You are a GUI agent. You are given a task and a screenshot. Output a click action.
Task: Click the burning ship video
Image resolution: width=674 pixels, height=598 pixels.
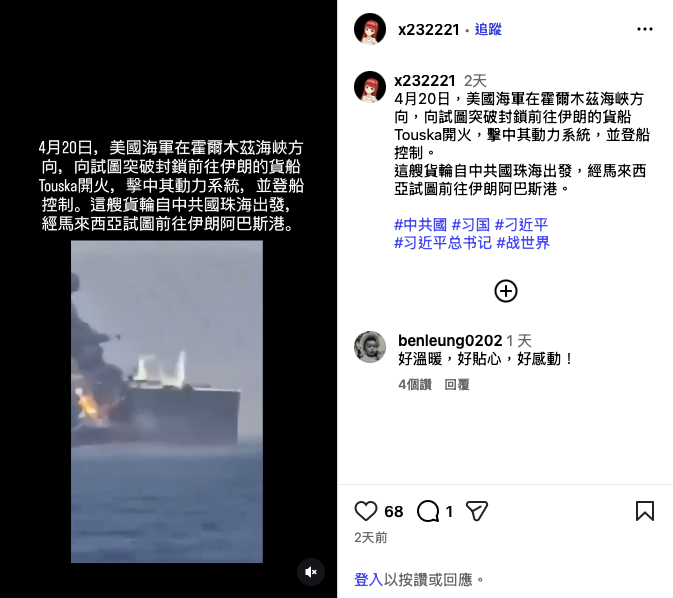(x=167, y=402)
